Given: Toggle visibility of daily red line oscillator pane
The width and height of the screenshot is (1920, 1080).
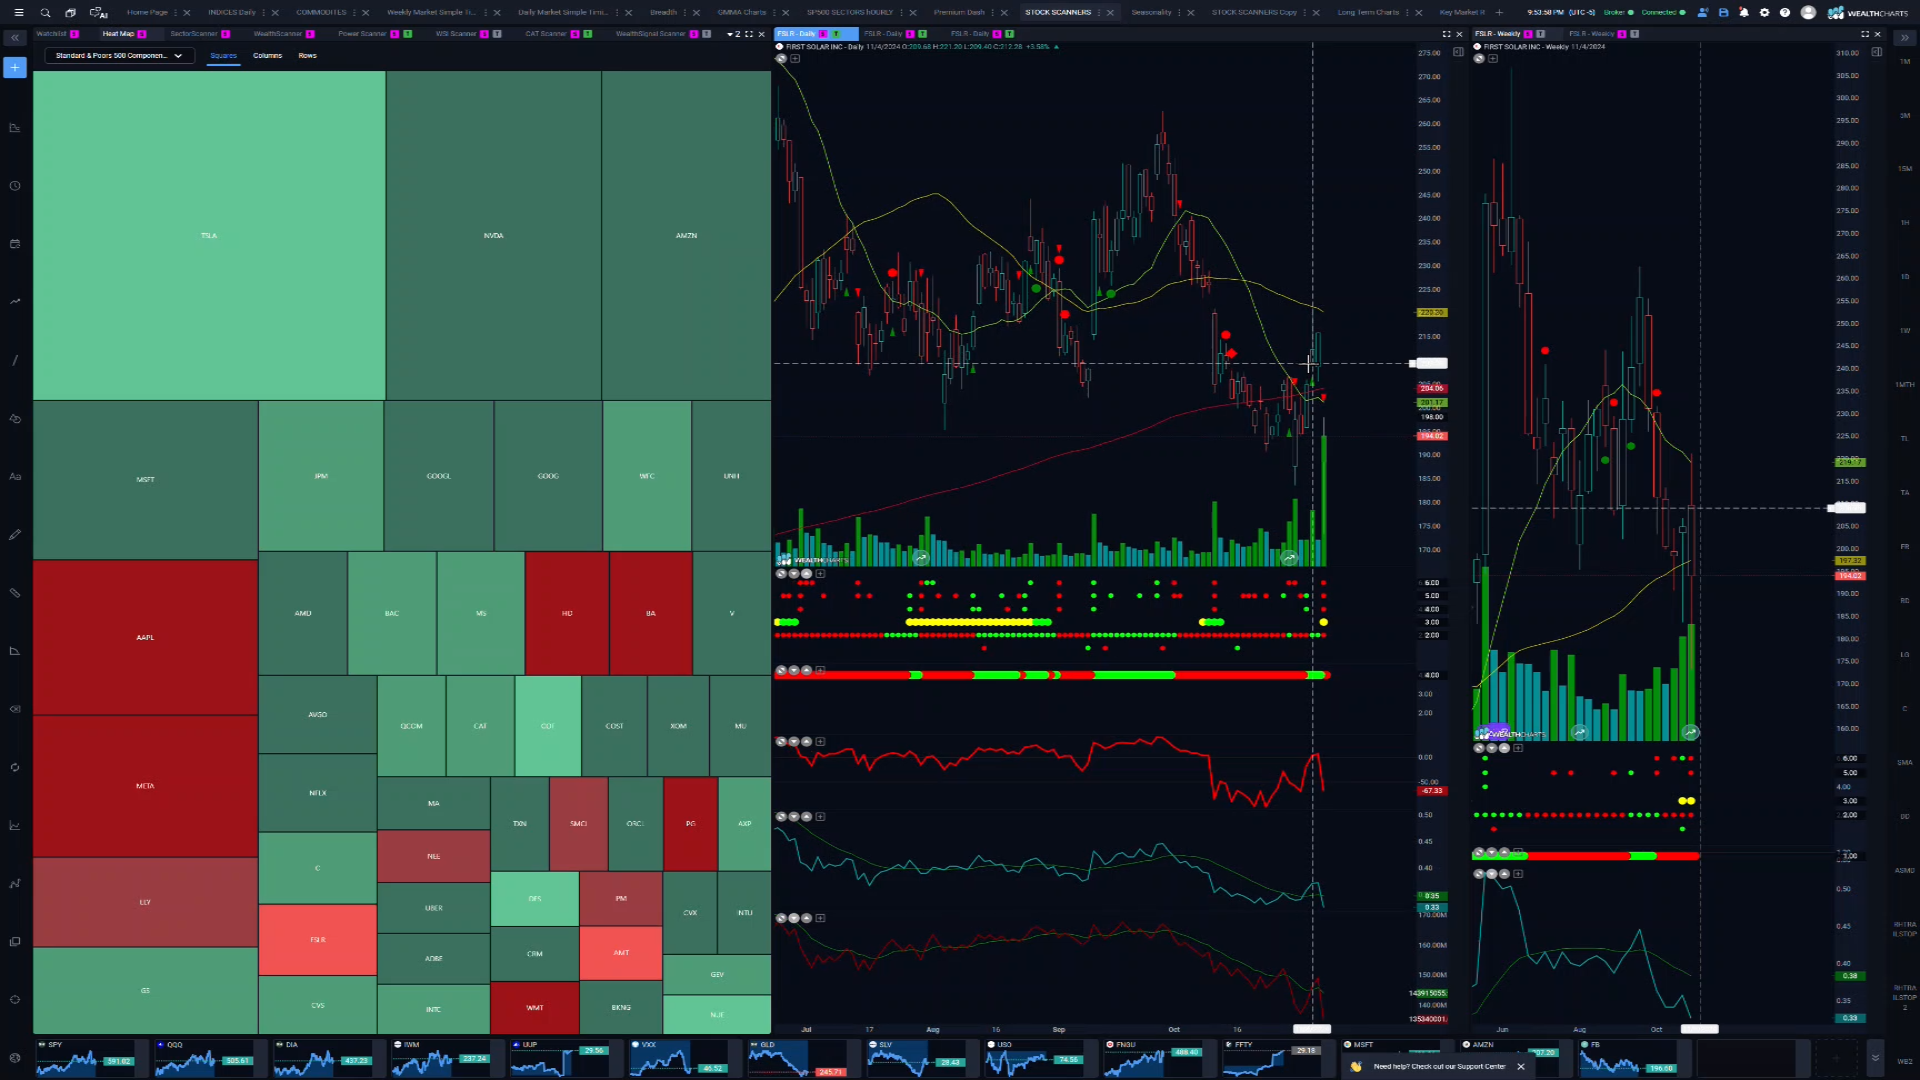Looking at the screenshot, I should [x=781, y=742].
